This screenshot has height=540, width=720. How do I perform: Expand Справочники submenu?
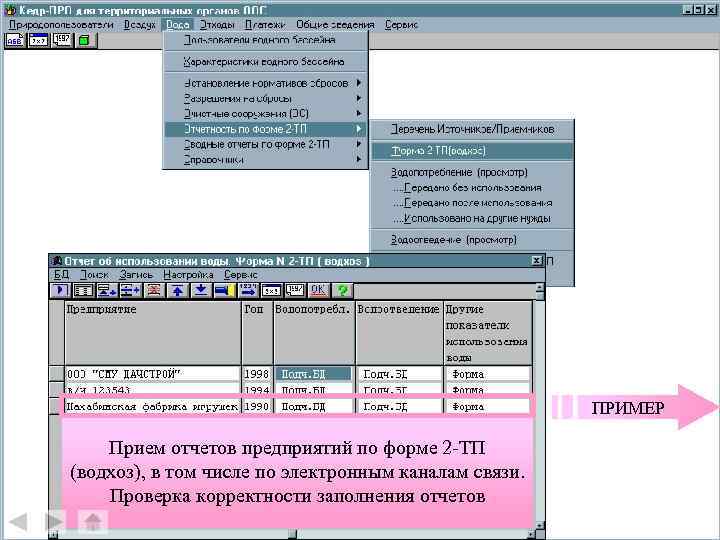tap(266, 160)
